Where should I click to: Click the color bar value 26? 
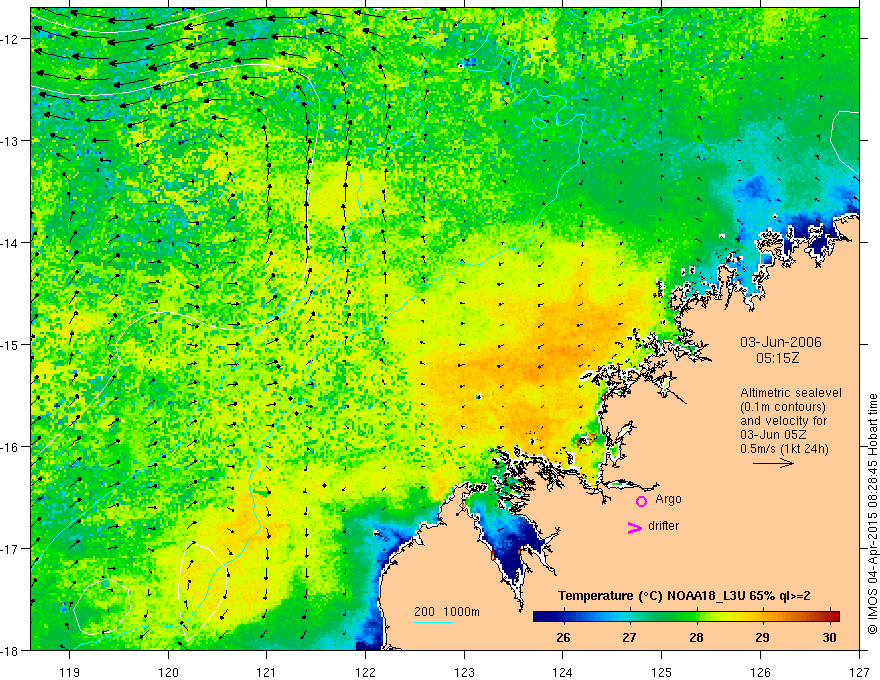point(563,637)
